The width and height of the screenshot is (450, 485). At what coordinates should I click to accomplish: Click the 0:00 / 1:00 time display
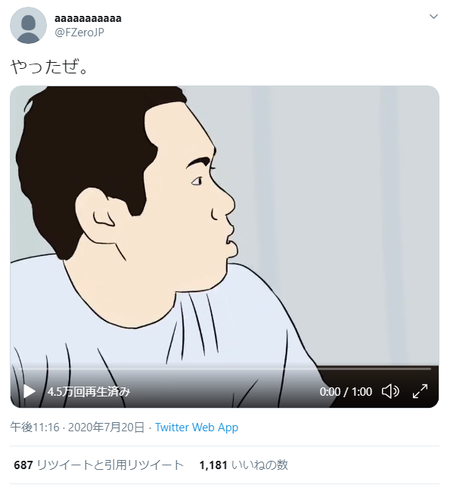[x=346, y=391]
